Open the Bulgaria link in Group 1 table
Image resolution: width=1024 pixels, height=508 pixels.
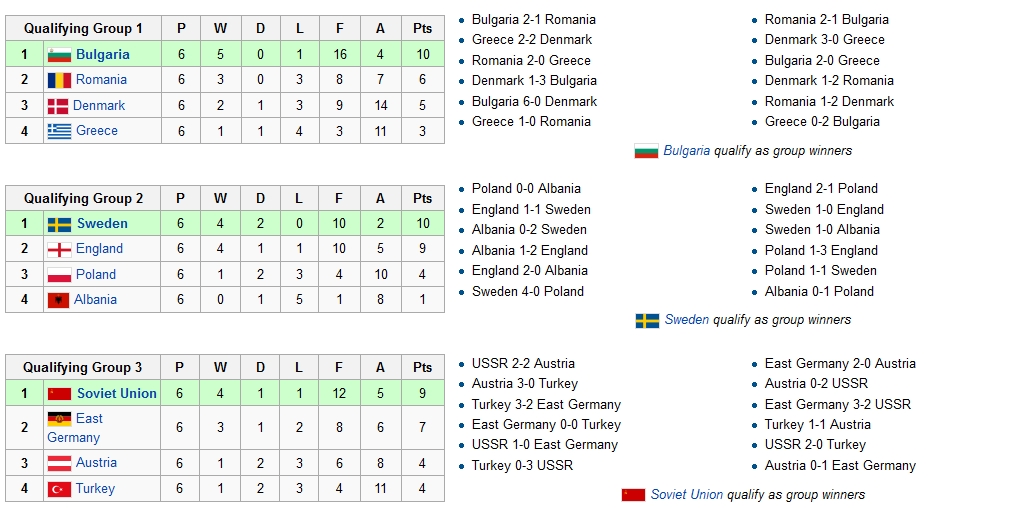102,54
